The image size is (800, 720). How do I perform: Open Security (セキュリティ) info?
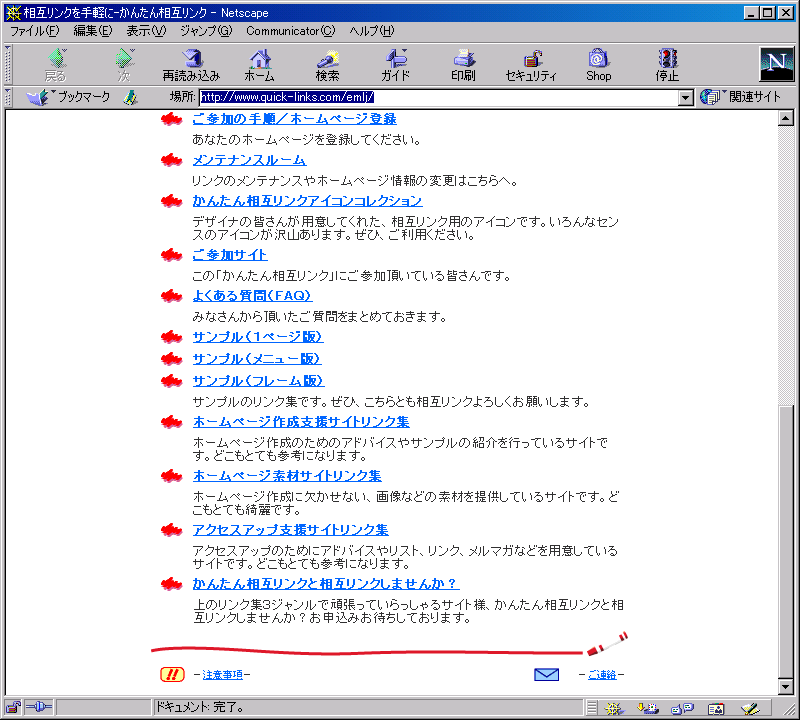point(531,65)
